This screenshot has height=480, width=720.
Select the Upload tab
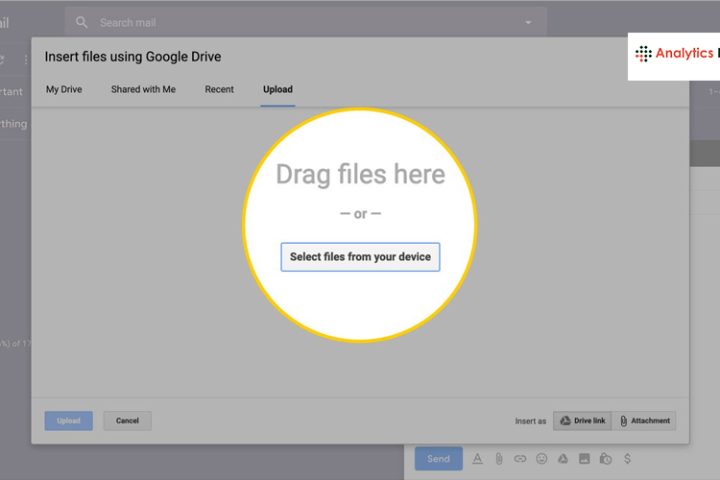[278, 90]
